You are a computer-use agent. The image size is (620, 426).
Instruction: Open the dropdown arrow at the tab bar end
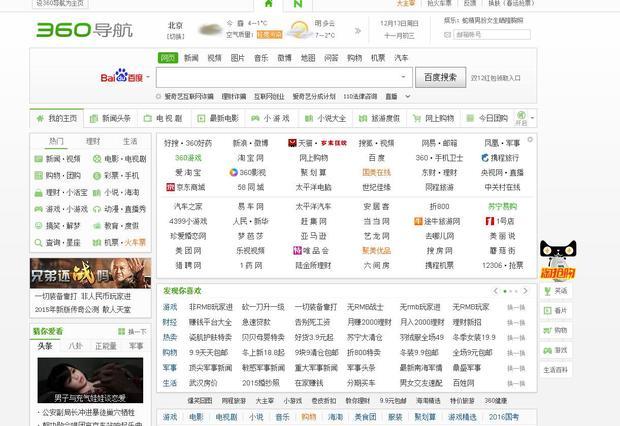pyautogui.click(x=532, y=118)
